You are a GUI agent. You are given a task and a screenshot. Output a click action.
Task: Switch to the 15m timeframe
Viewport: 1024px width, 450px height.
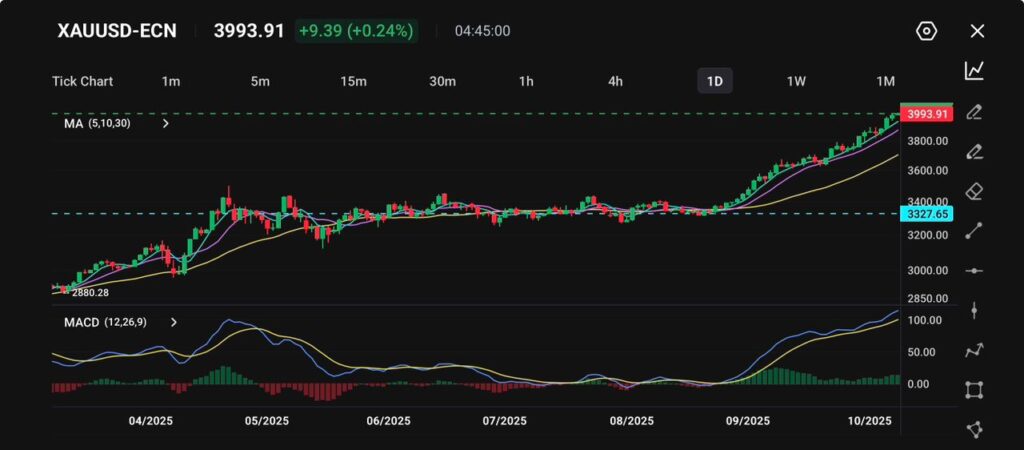(x=352, y=81)
